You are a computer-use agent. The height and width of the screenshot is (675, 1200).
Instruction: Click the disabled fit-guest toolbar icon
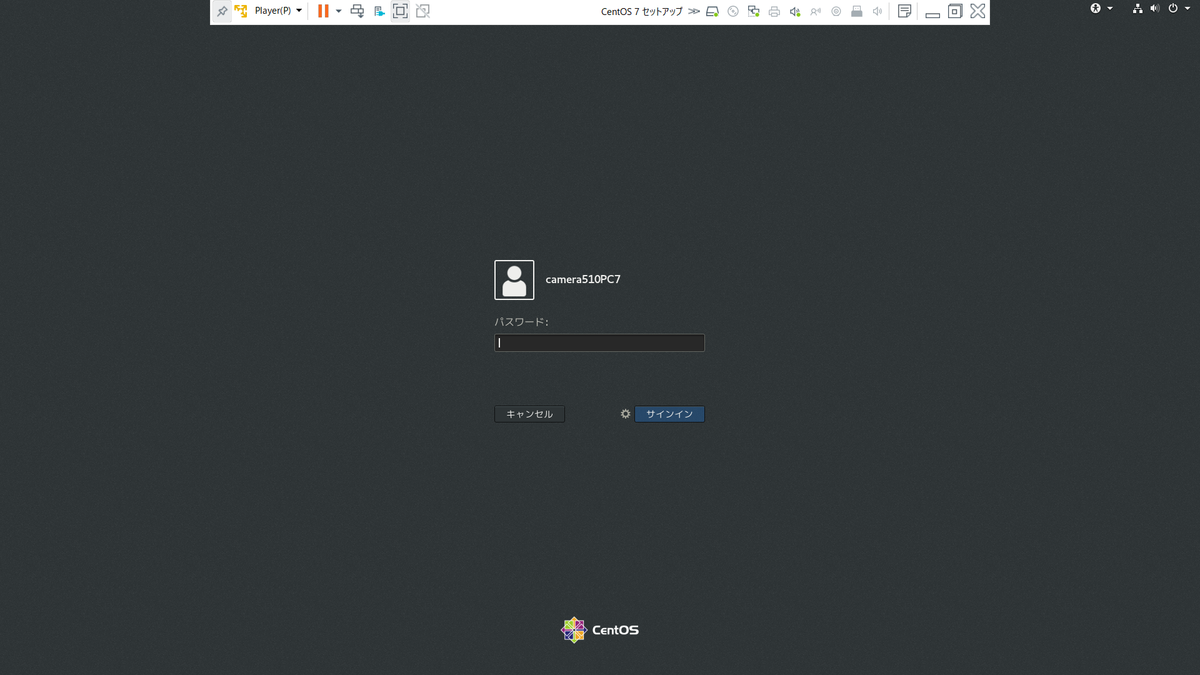pyautogui.click(x=423, y=11)
